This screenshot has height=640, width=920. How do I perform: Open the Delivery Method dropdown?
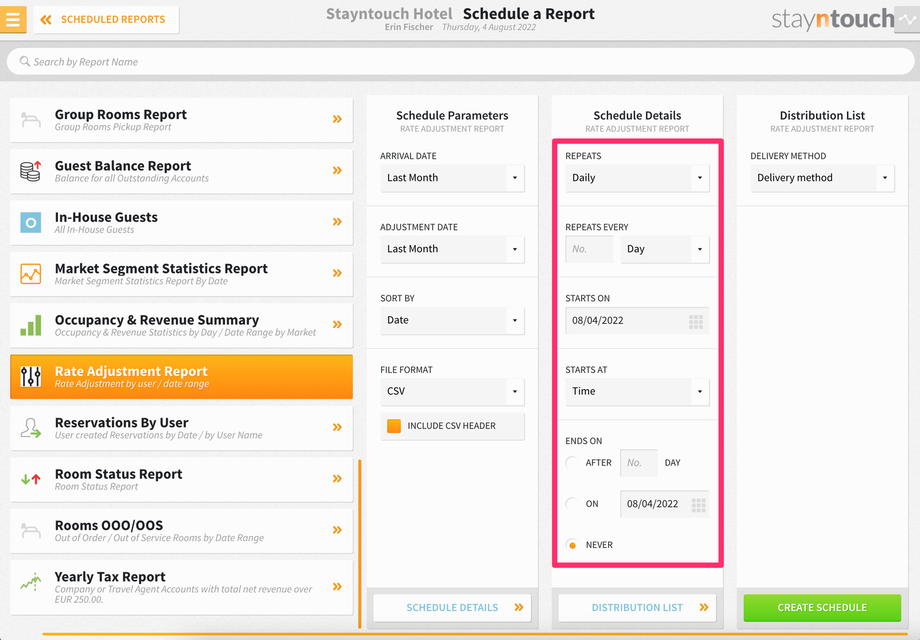coord(822,178)
